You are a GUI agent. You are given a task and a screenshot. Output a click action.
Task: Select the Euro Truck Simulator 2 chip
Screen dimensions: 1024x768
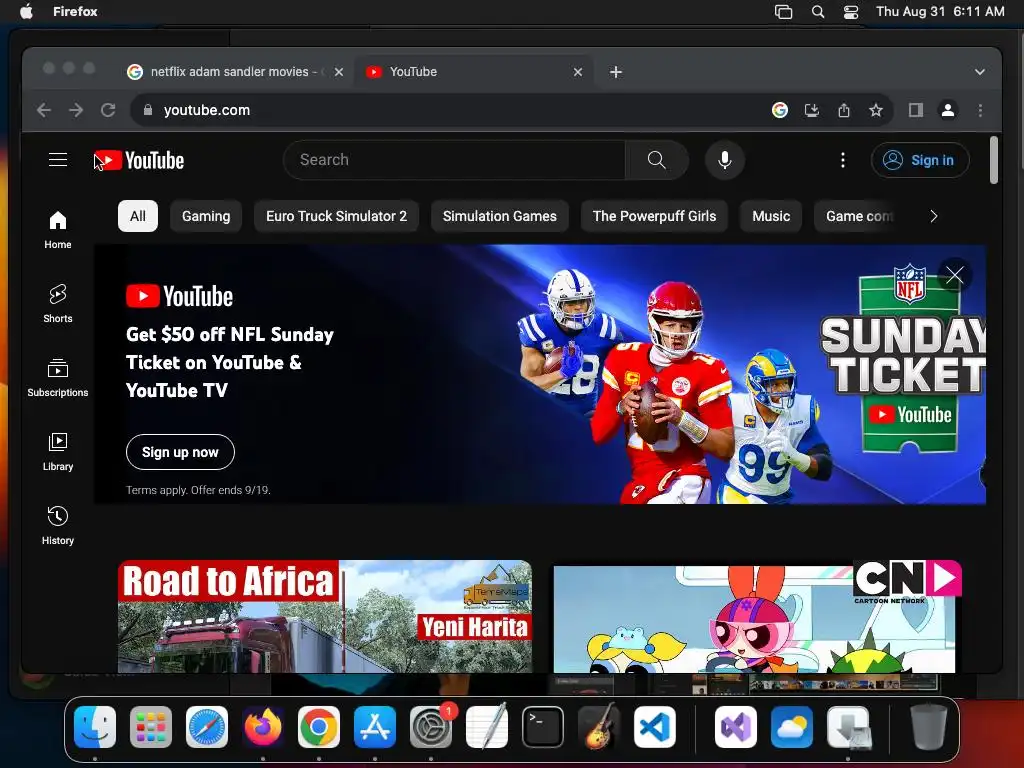[336, 216]
